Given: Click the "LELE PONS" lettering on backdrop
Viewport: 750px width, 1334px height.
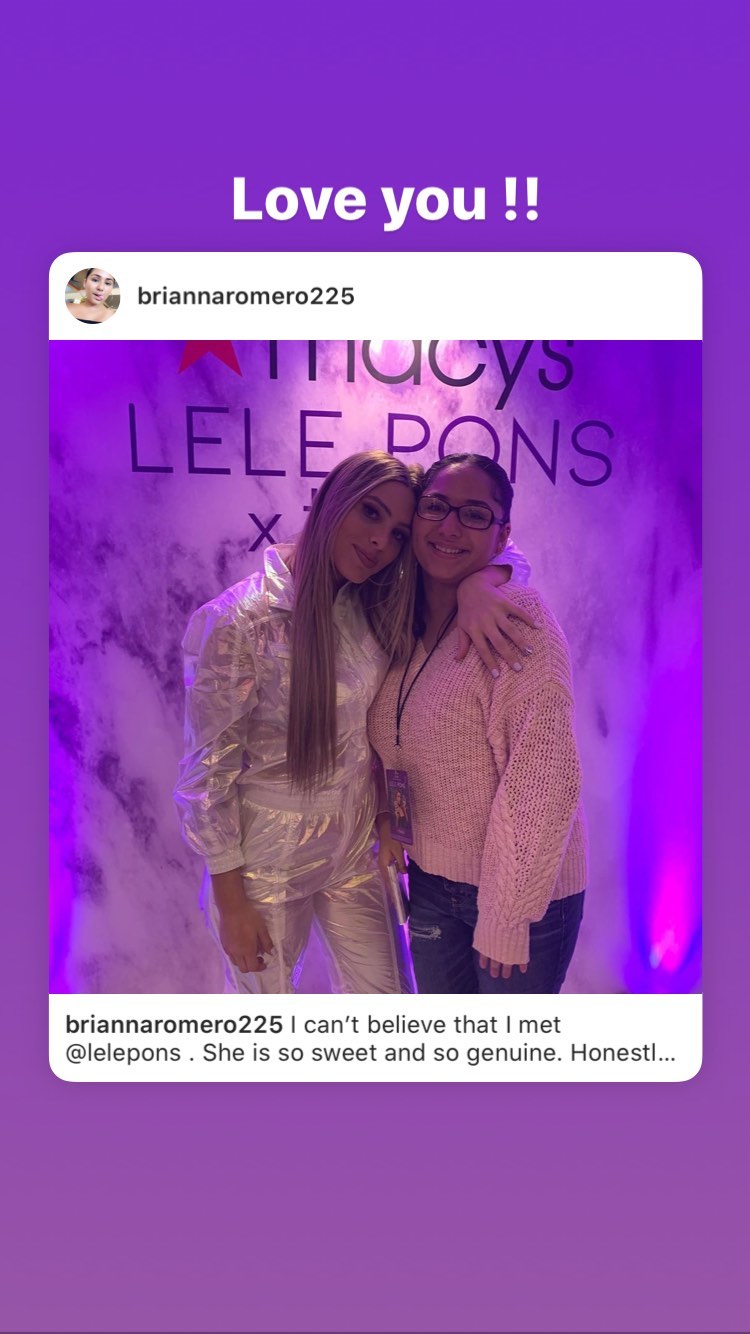Looking at the screenshot, I should pyautogui.click(x=371, y=448).
